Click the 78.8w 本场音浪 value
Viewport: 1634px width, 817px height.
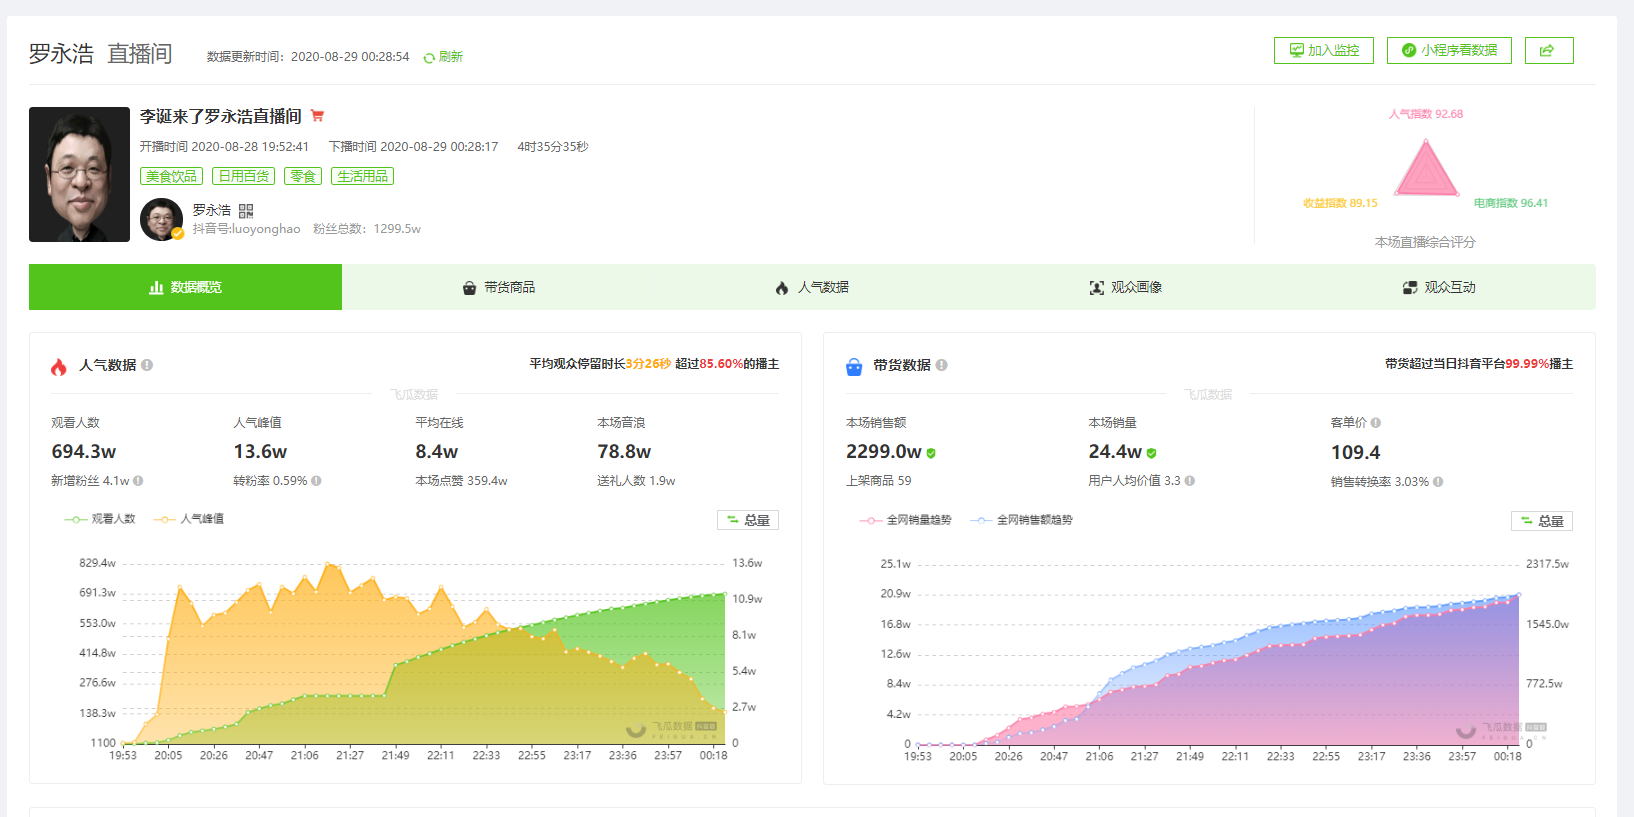[624, 452]
